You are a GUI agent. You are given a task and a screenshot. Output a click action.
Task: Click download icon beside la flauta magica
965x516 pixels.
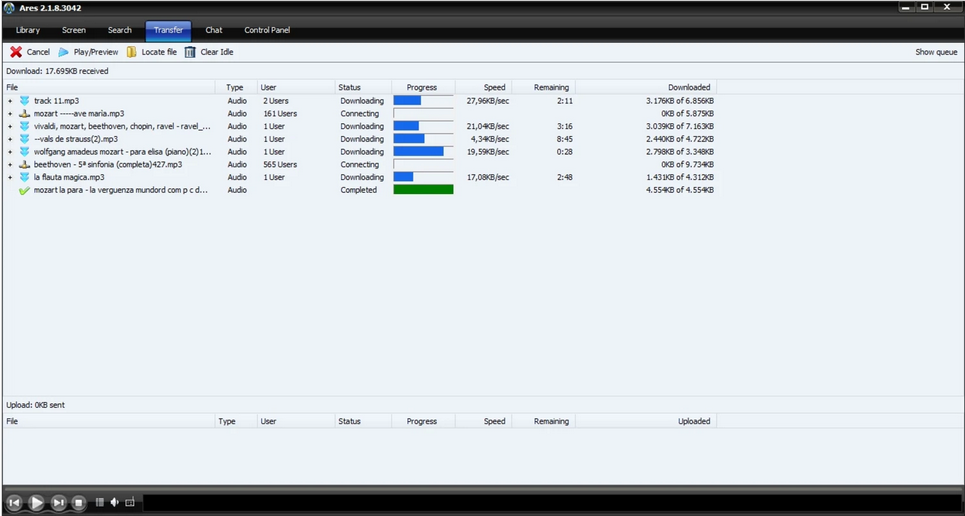pyautogui.click(x=25, y=177)
